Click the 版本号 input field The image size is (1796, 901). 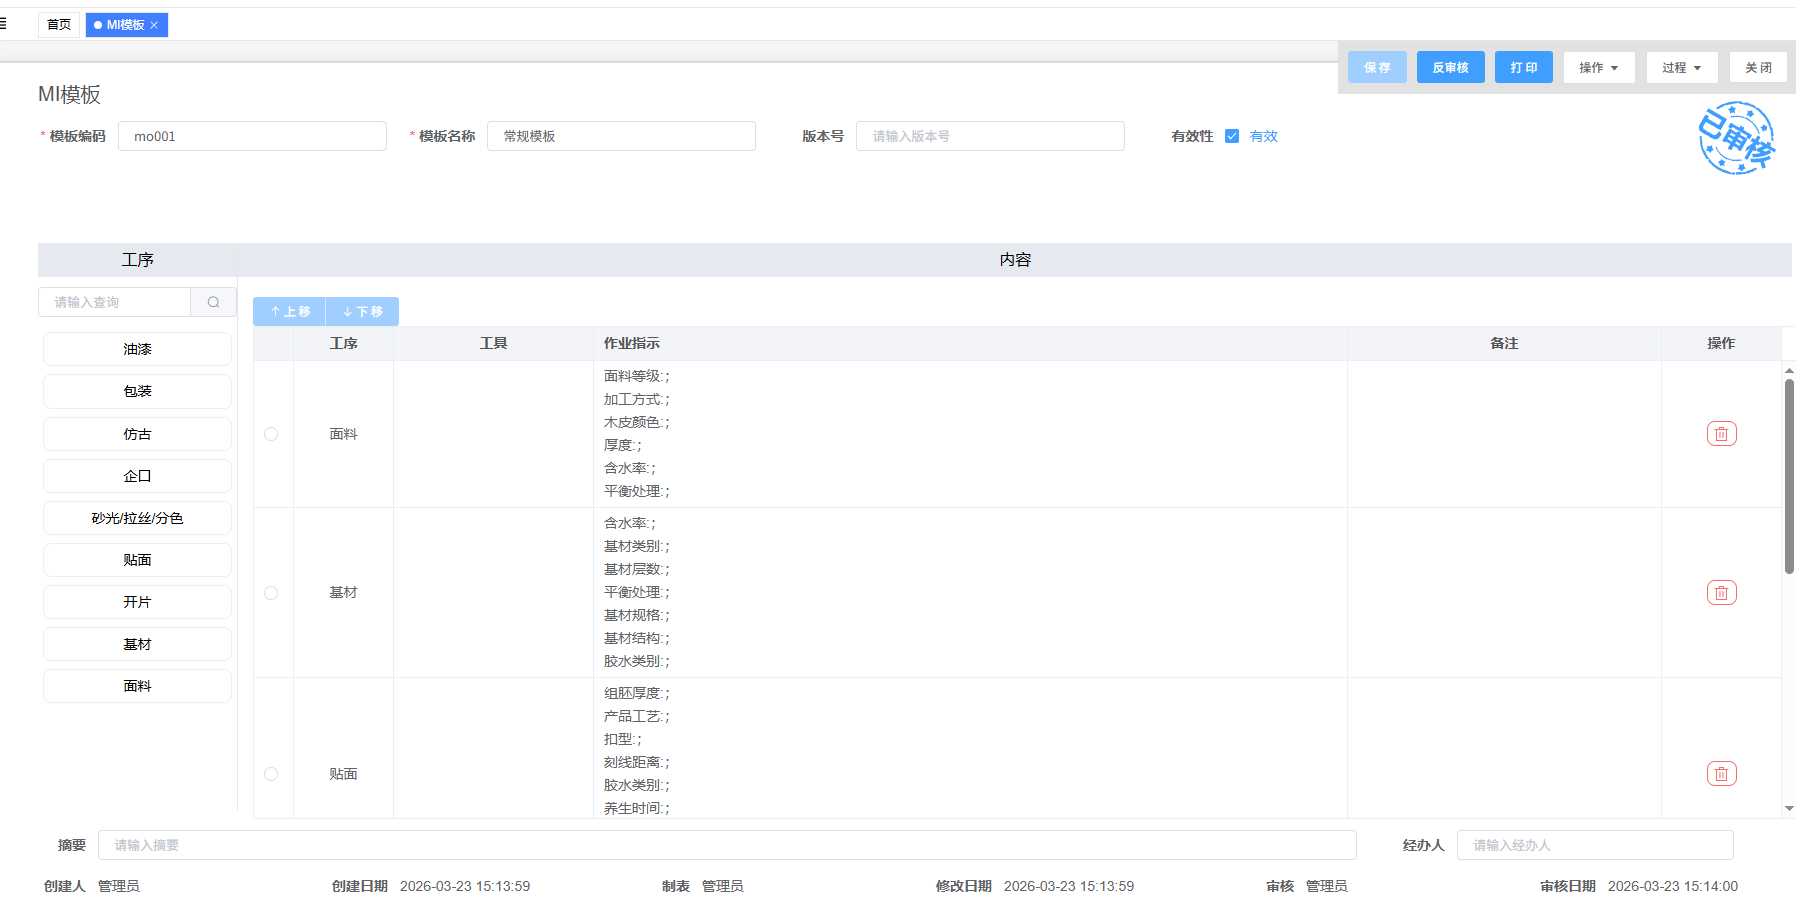coord(989,137)
